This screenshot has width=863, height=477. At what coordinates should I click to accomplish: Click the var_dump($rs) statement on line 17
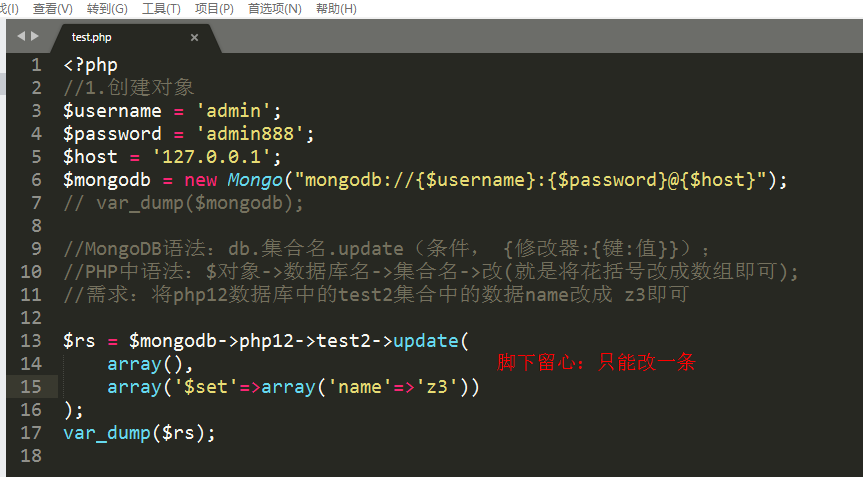tap(139, 433)
